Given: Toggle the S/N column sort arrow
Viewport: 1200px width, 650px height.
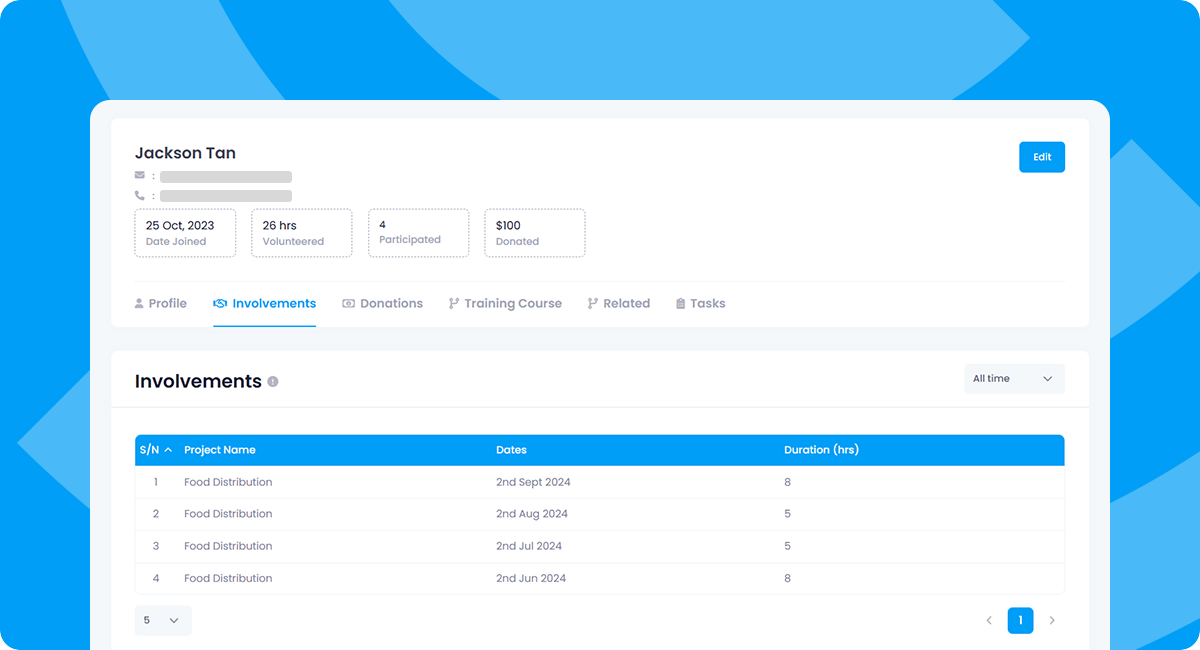Looking at the screenshot, I should (168, 450).
